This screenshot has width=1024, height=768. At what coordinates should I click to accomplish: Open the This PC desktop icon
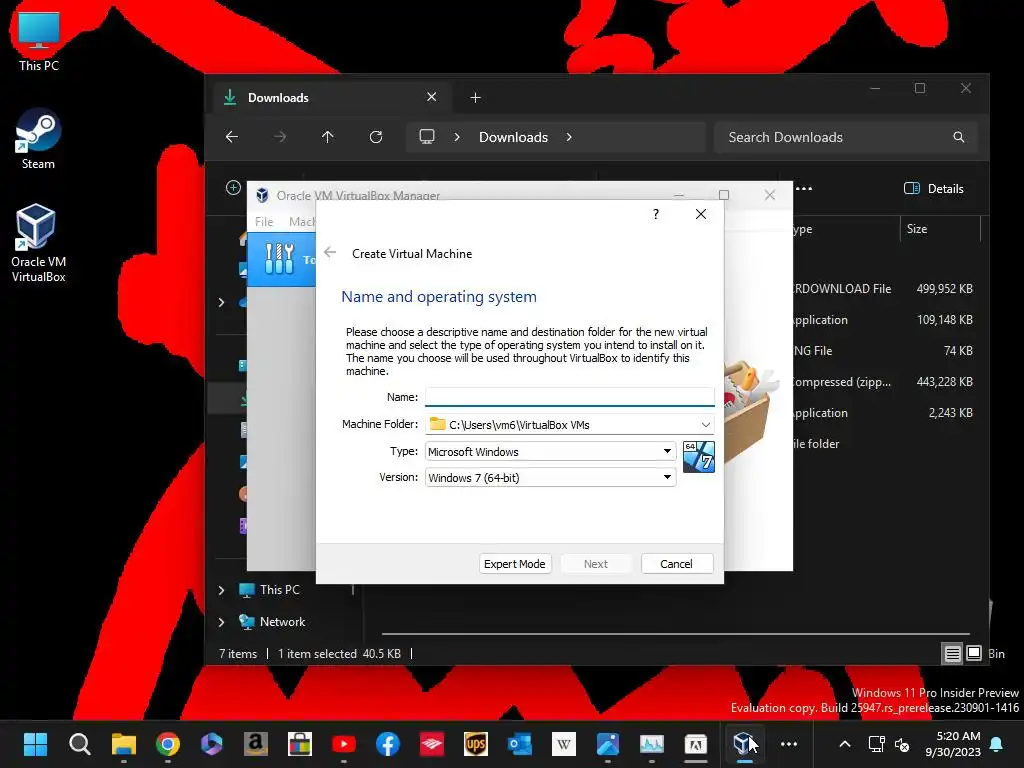[39, 41]
